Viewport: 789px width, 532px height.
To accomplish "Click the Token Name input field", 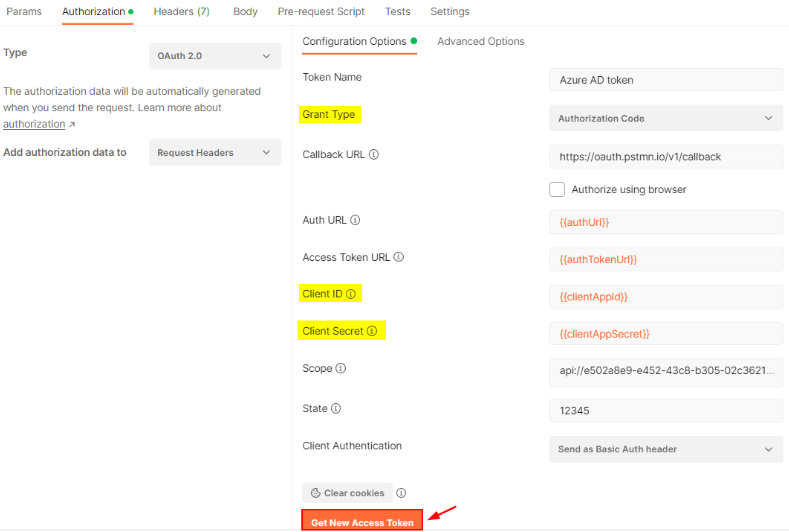I will 665,80.
